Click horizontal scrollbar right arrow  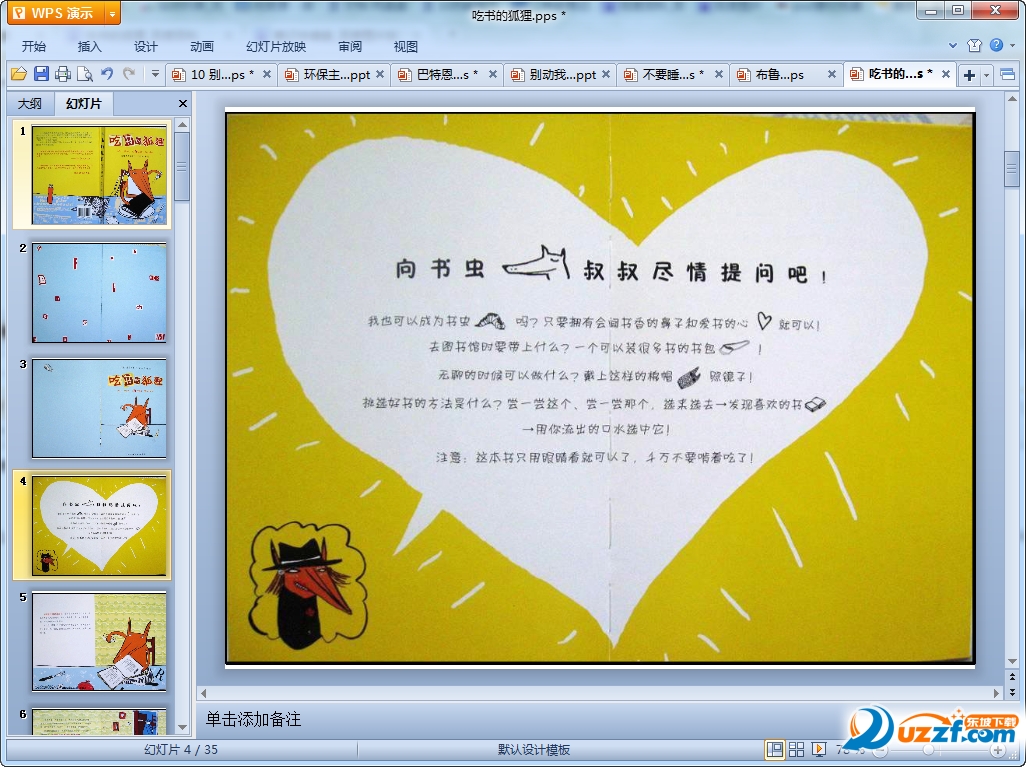(997, 693)
